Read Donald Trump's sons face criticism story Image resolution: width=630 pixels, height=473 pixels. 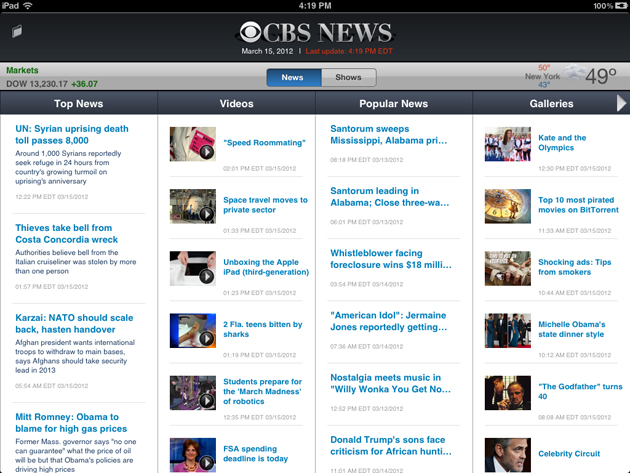(x=391, y=446)
